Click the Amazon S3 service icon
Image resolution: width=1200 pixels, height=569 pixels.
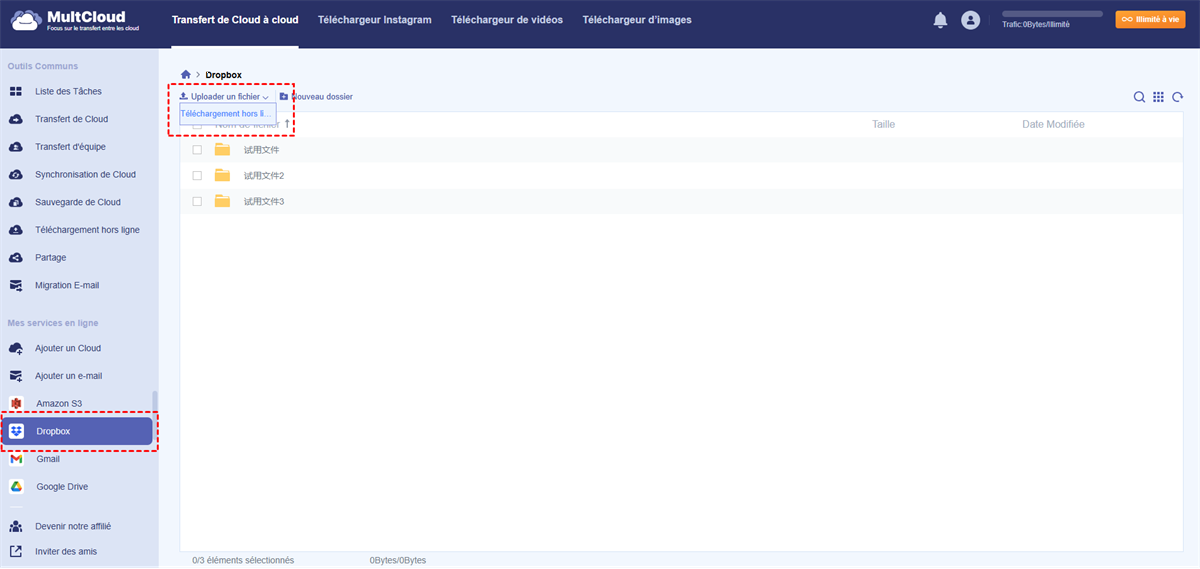[x=16, y=403]
